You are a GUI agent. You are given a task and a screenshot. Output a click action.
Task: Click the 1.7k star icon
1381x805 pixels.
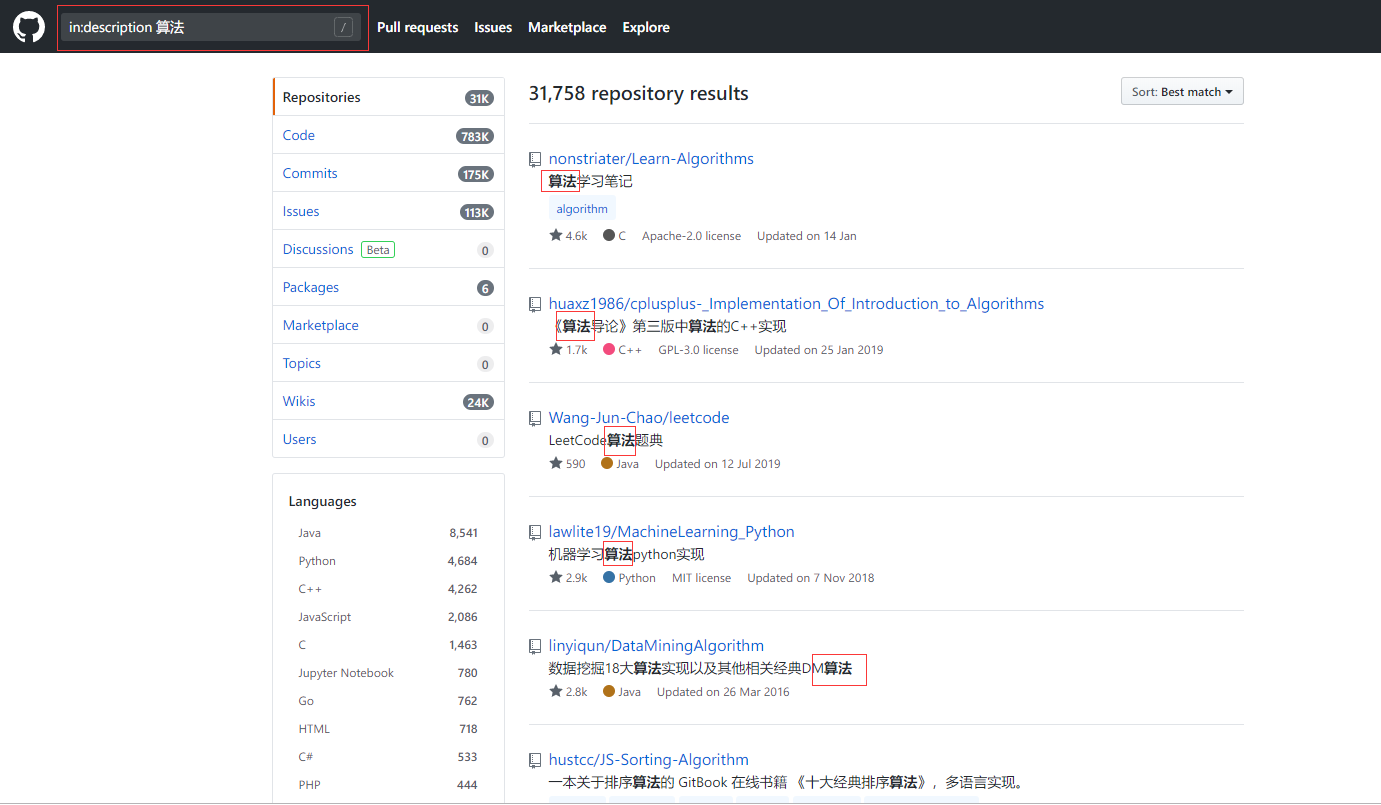click(555, 350)
